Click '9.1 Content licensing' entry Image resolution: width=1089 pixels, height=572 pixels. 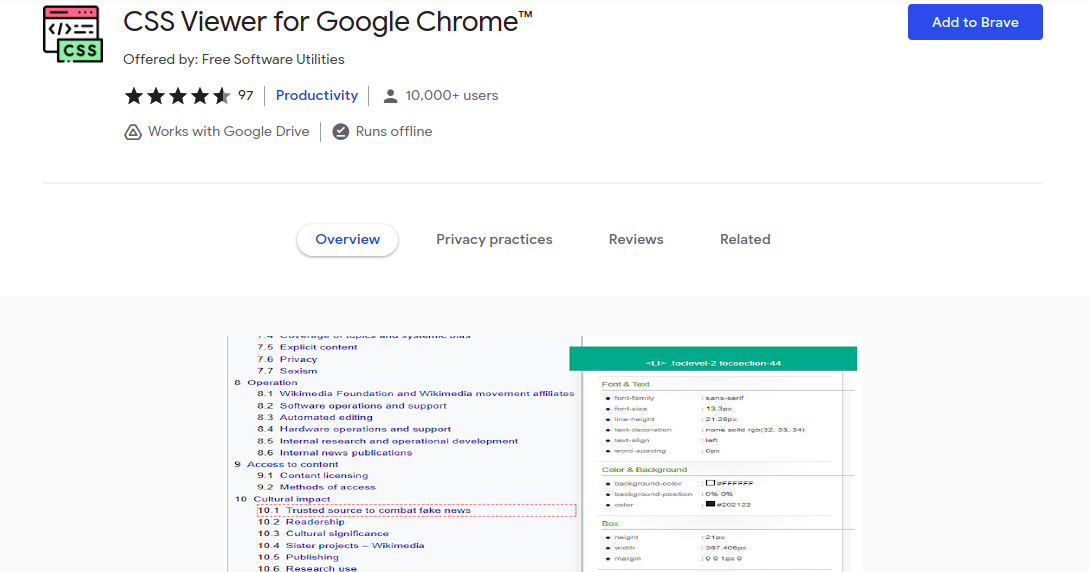(313, 476)
